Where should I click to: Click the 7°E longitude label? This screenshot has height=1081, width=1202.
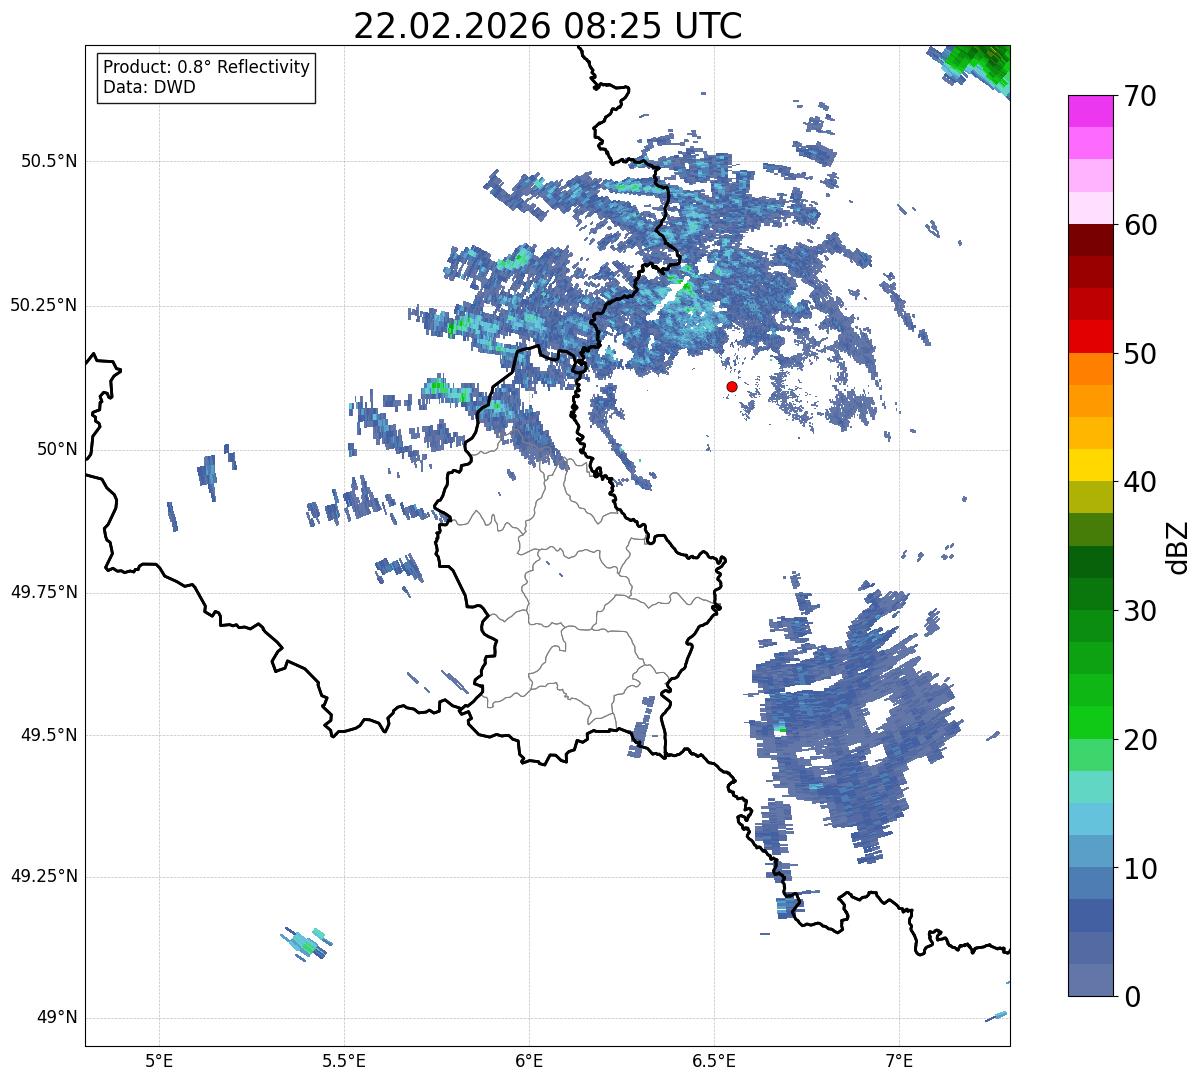tap(899, 1060)
